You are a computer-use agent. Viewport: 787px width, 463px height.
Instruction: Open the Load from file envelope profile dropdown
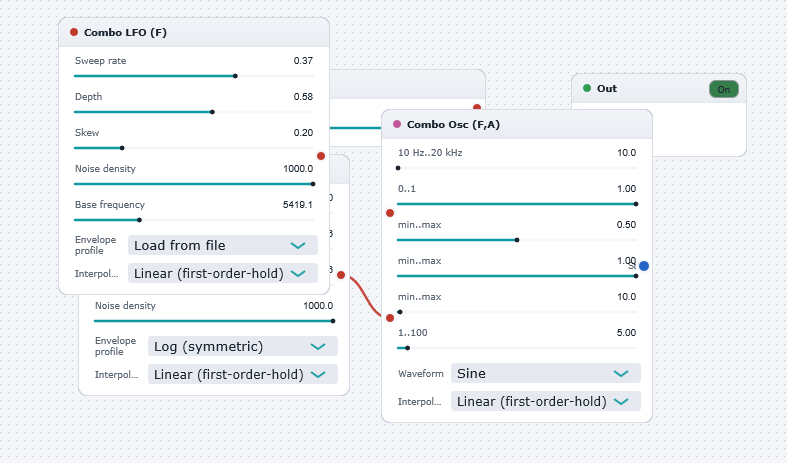tap(223, 245)
